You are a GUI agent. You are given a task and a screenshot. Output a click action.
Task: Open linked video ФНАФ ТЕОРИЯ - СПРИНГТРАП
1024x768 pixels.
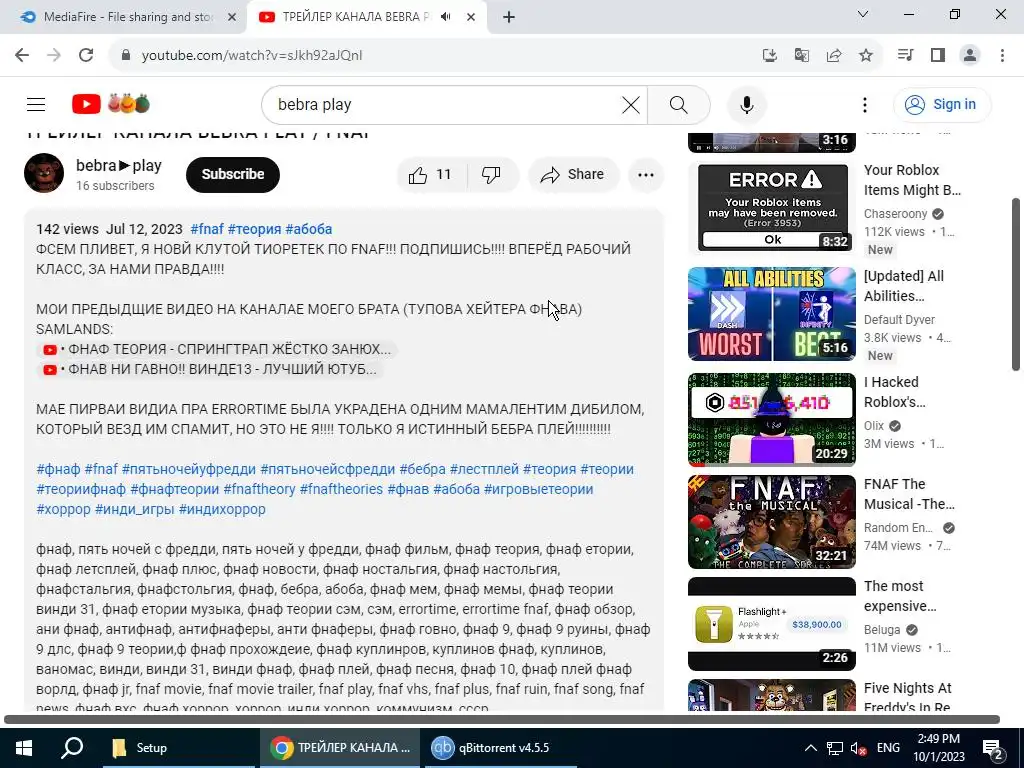point(217,349)
